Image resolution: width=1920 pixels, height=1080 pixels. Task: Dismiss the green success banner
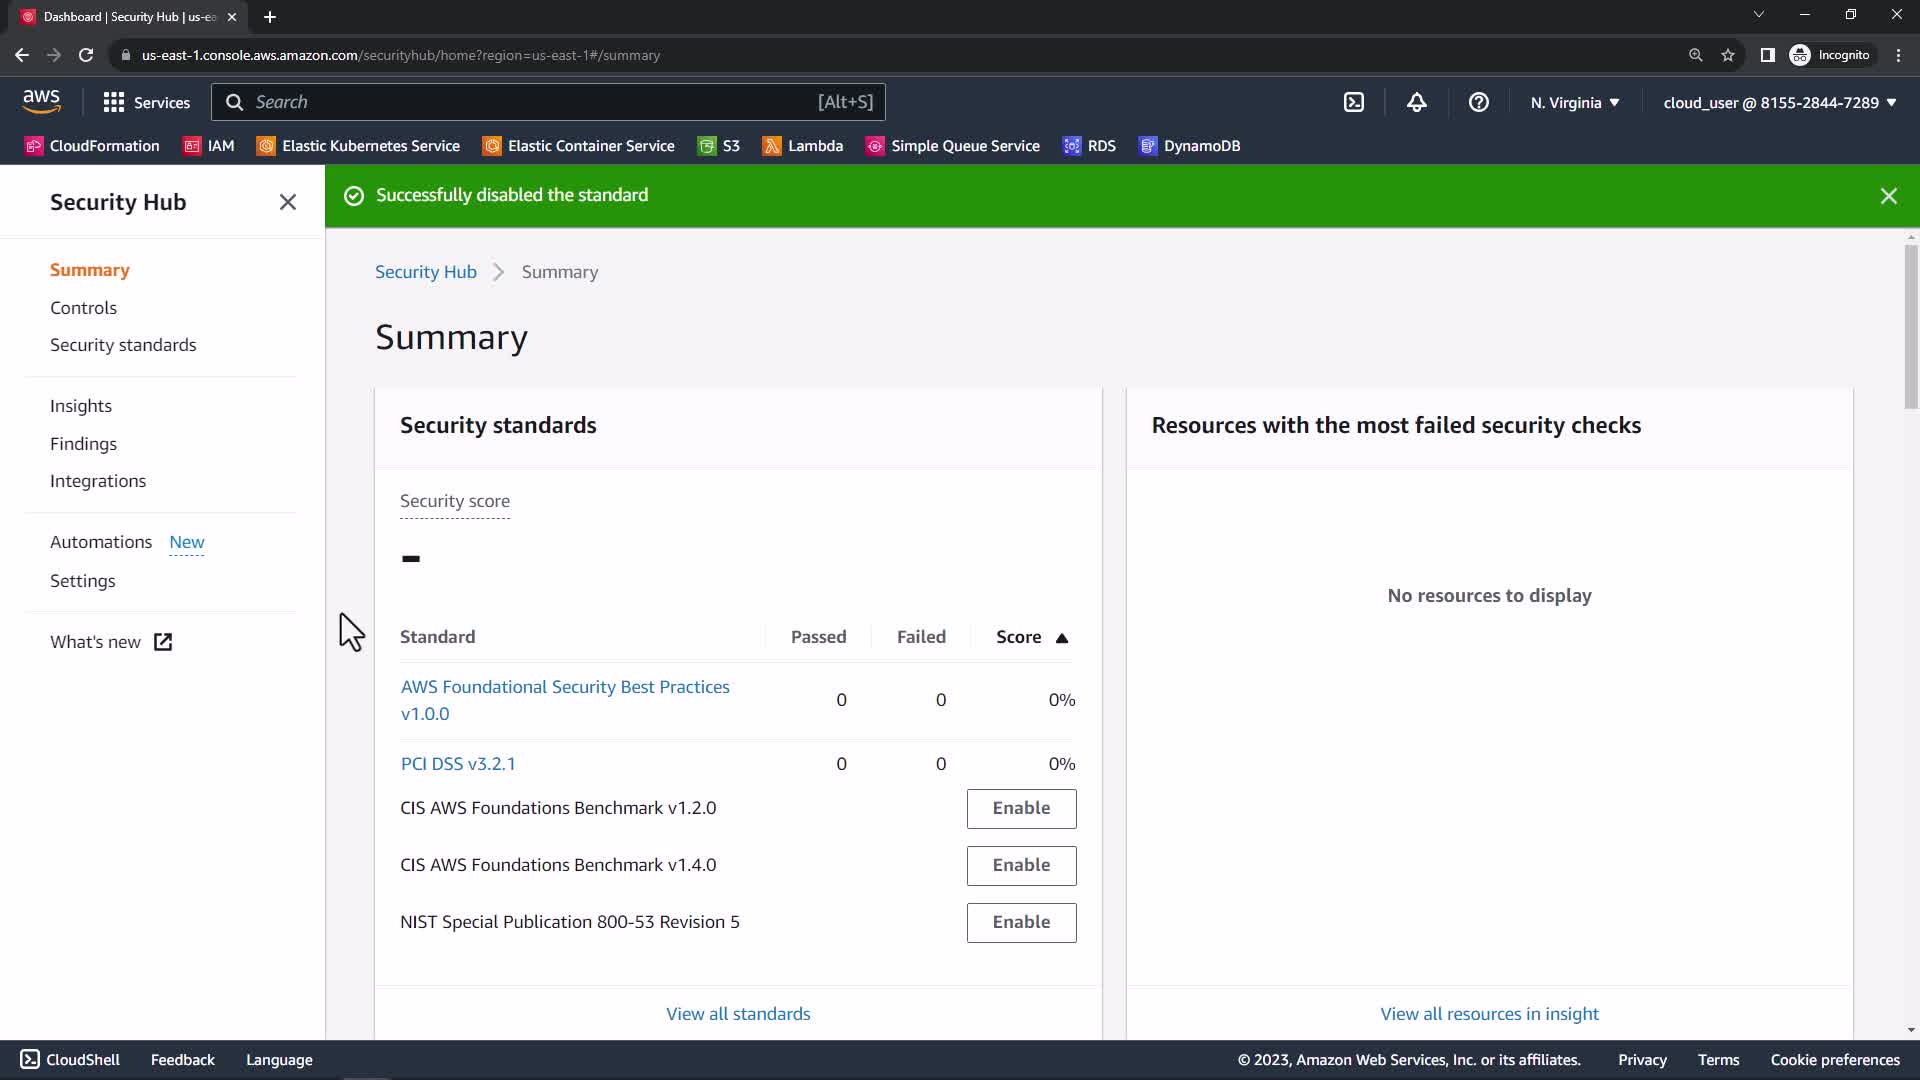(x=1888, y=196)
